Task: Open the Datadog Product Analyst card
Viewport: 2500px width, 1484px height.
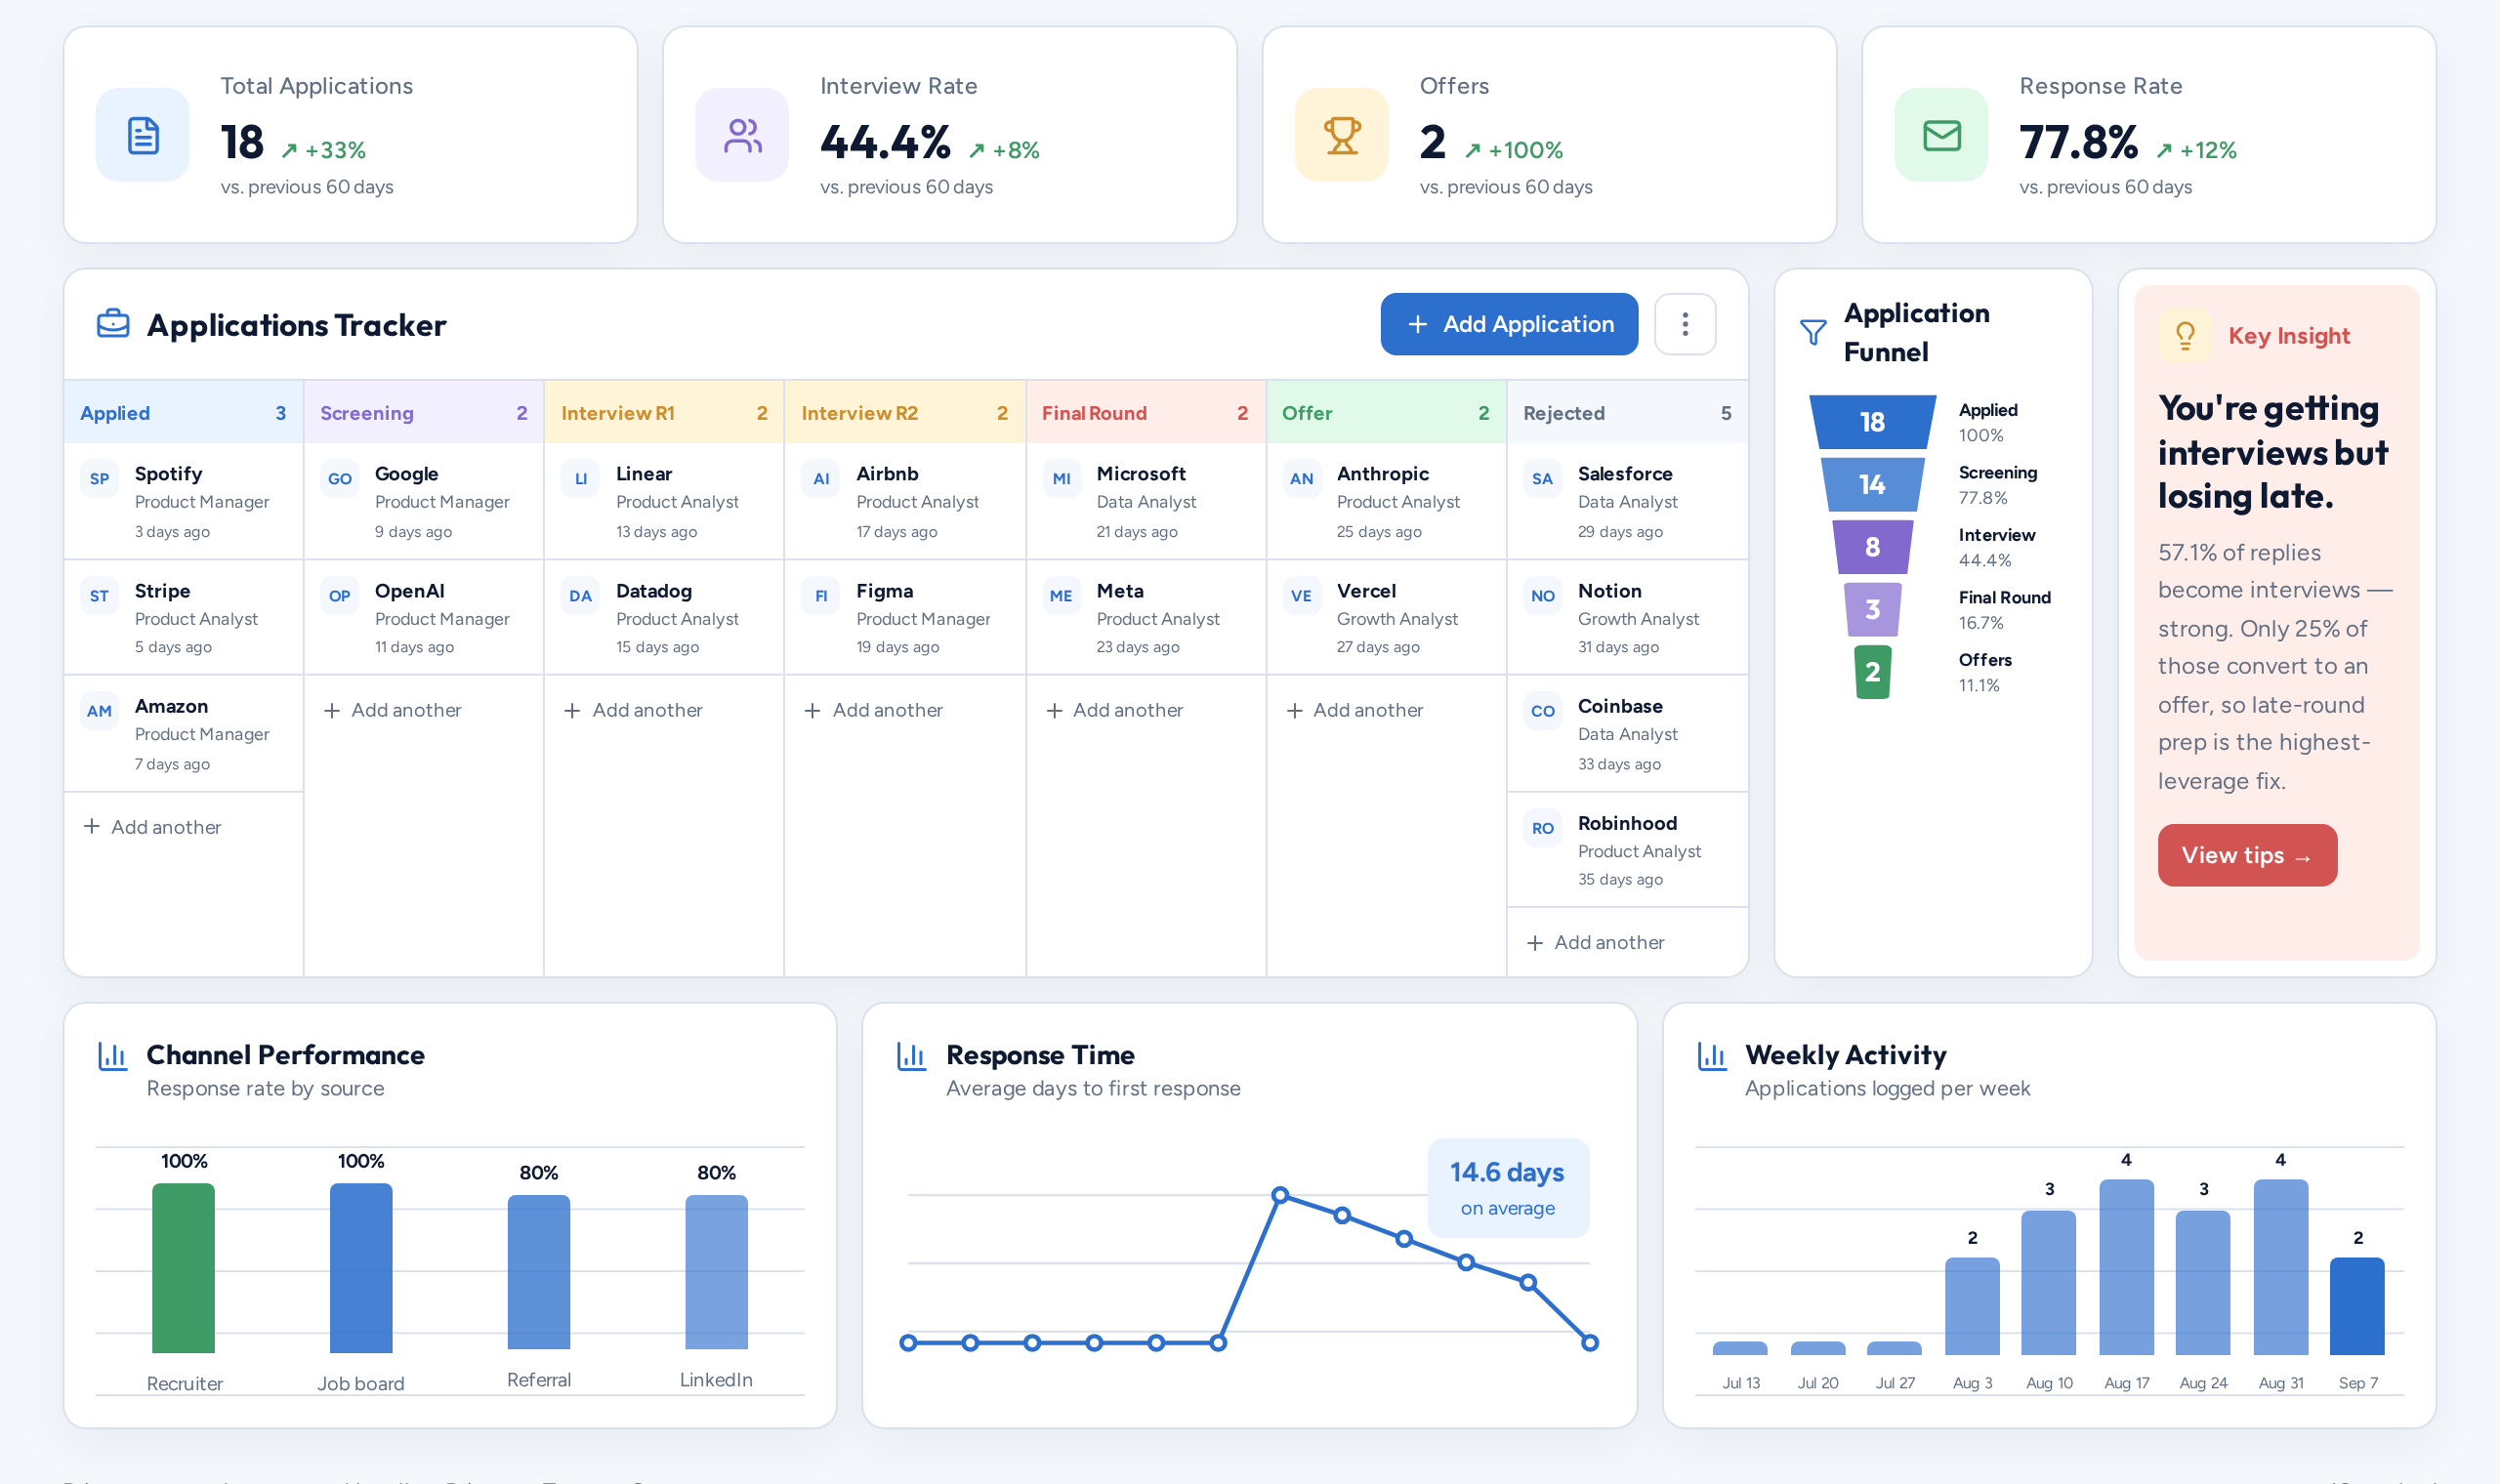Action: pyautogui.click(x=664, y=617)
